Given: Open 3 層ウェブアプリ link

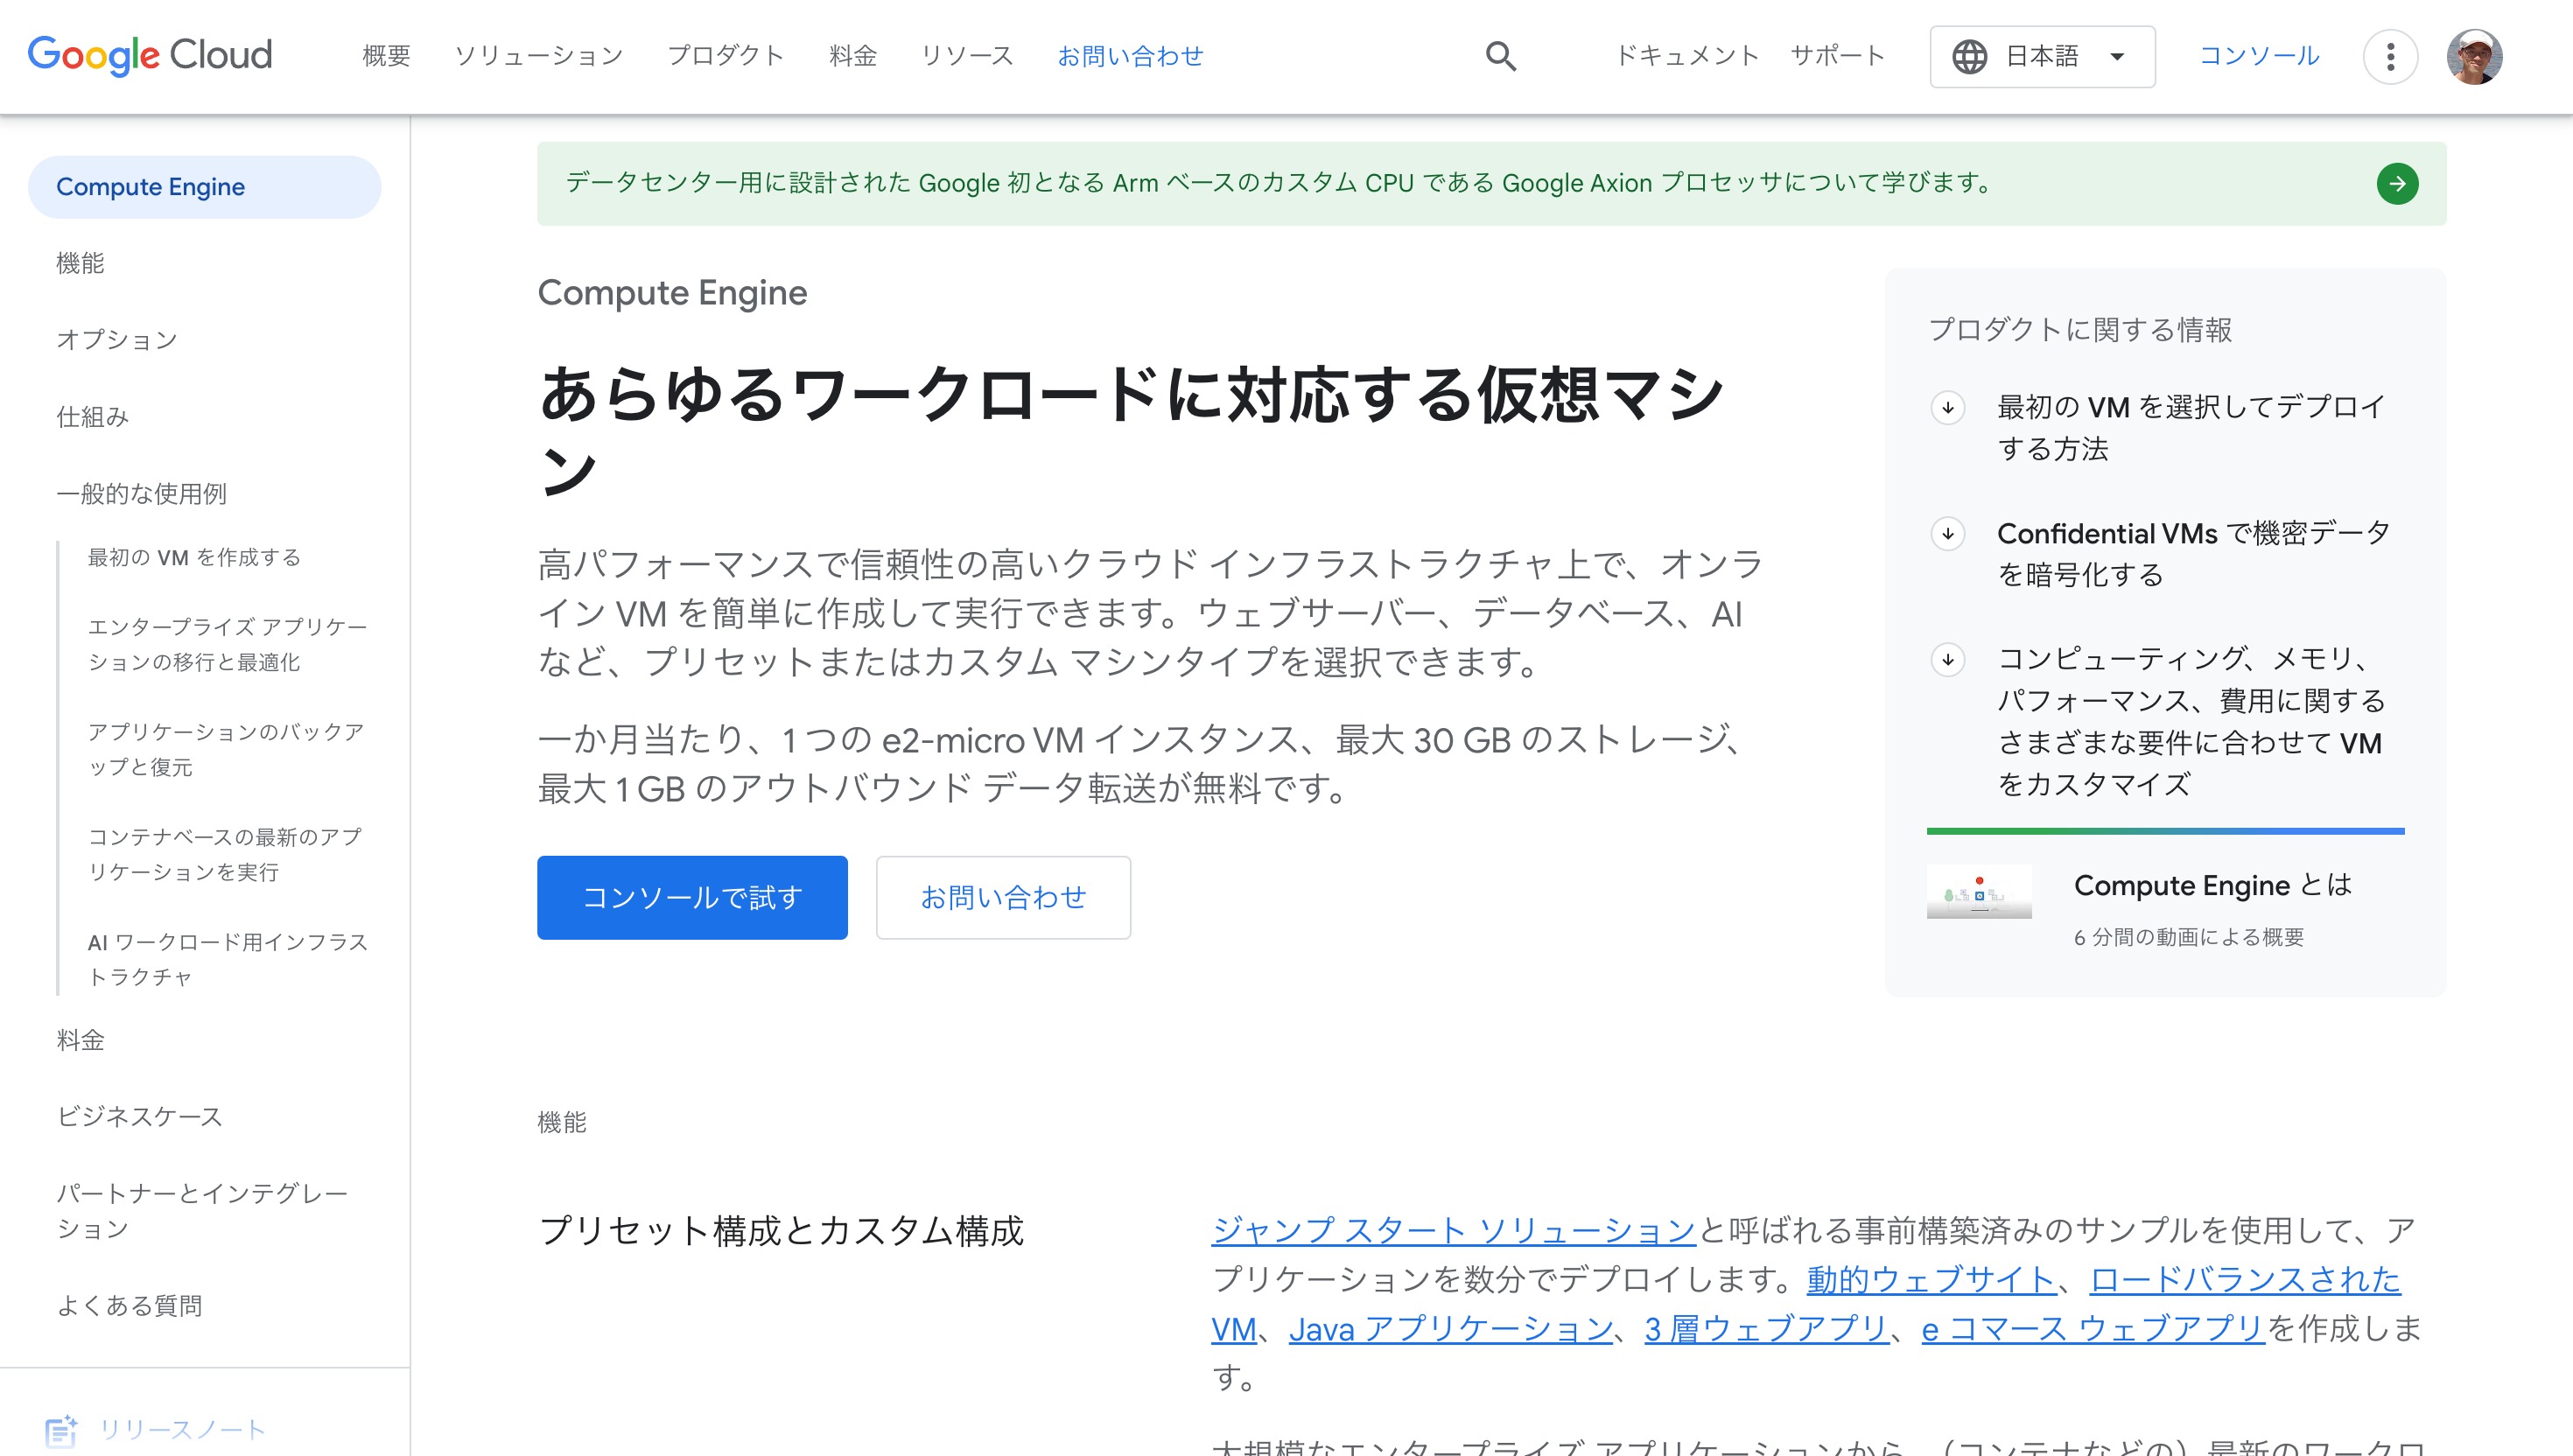Looking at the screenshot, I should [1765, 1329].
